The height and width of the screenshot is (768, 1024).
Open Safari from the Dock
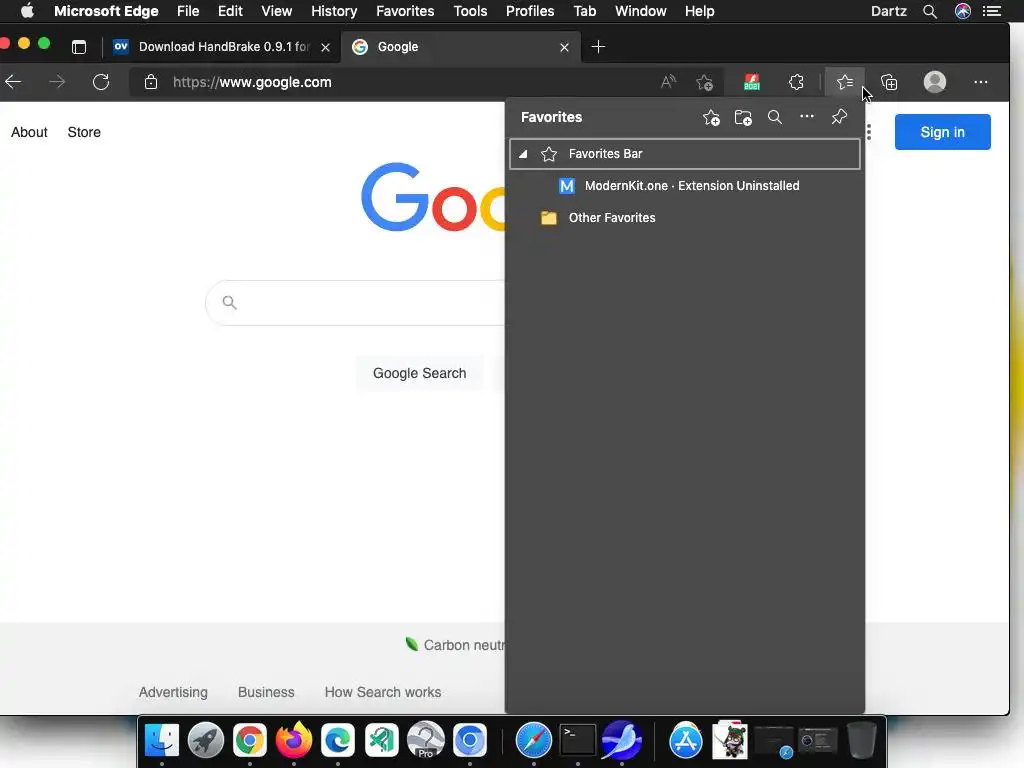coord(534,741)
